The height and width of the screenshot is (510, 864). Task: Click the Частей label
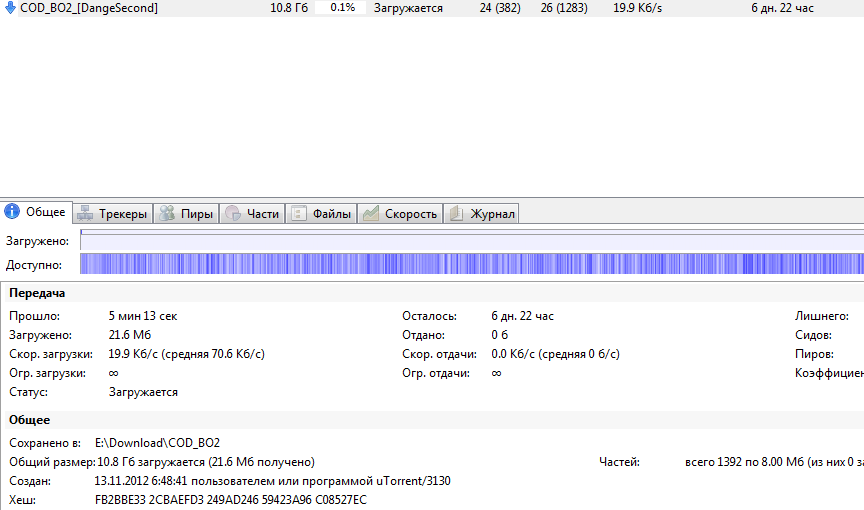[x=619, y=462]
